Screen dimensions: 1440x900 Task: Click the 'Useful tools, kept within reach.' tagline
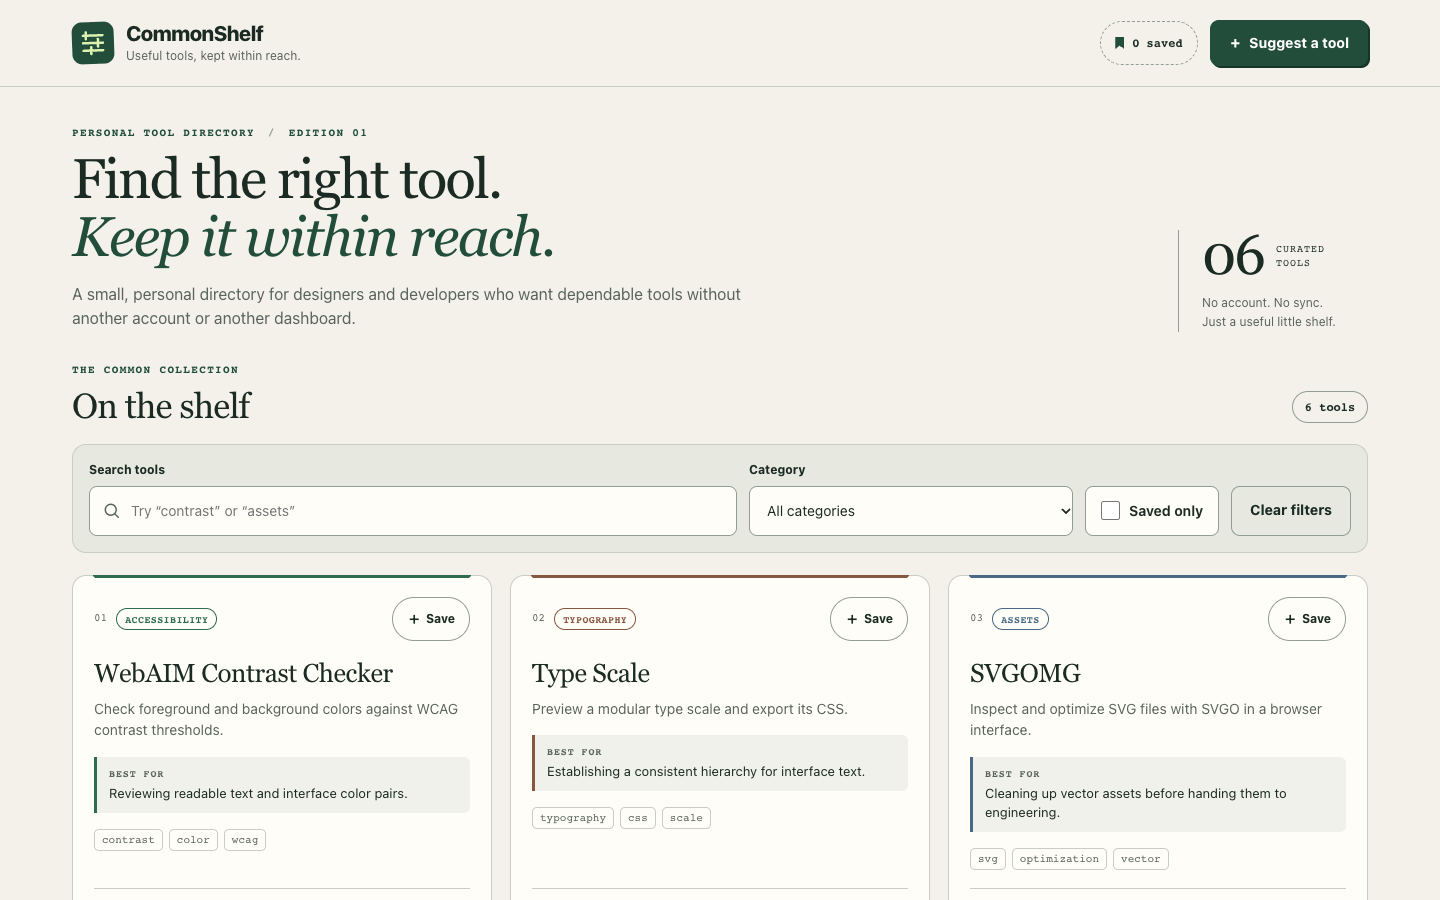(213, 56)
